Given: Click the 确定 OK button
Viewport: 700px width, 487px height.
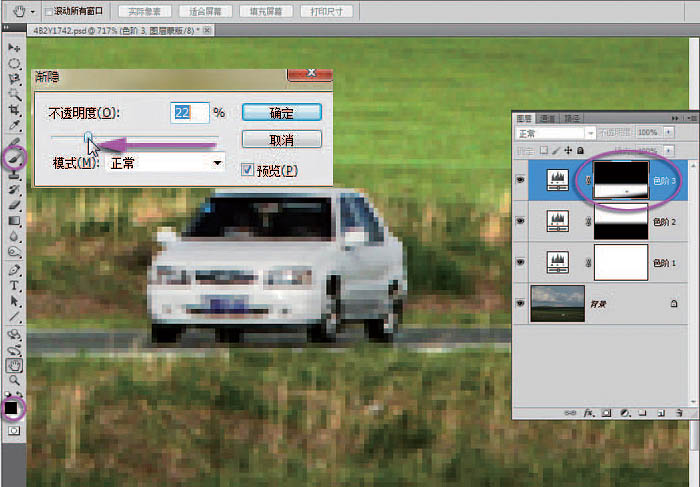Looking at the screenshot, I should (281, 112).
